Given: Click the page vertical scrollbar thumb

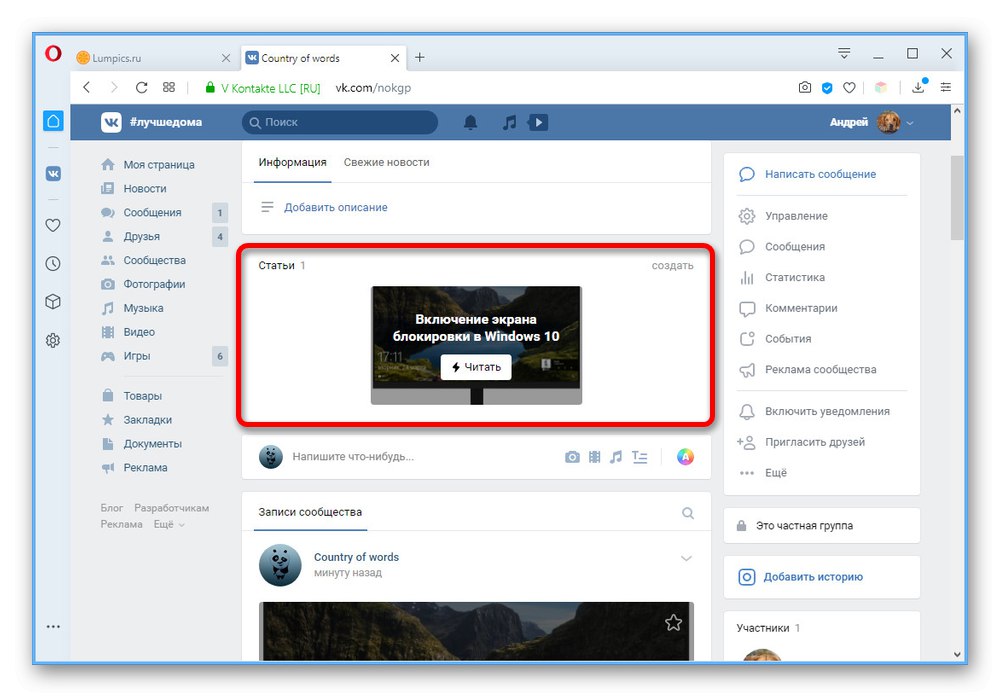Looking at the screenshot, I should coord(957,198).
